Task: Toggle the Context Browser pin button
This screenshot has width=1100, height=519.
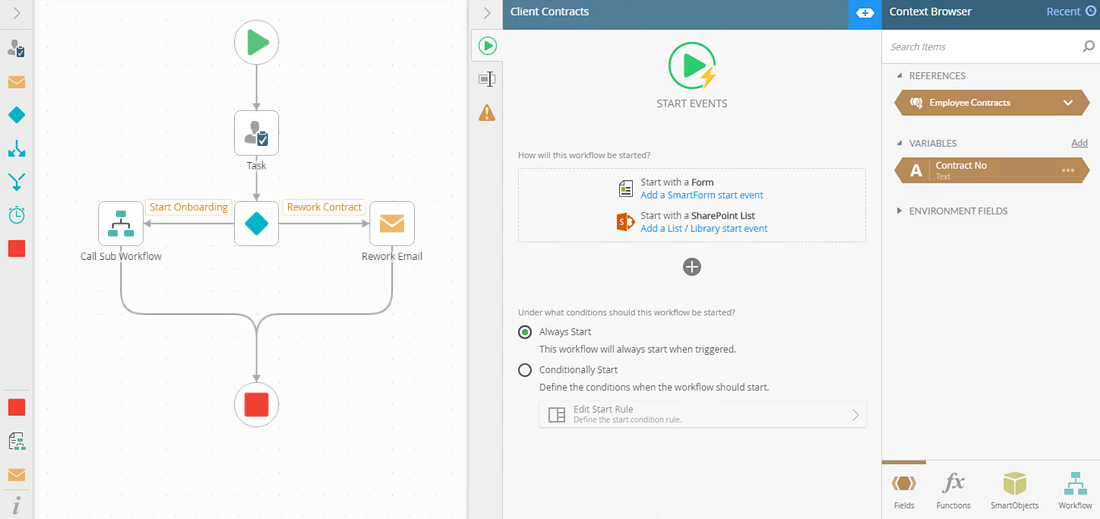Action: click(865, 12)
